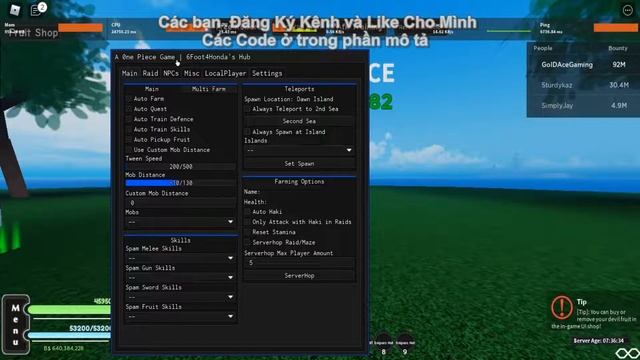Adjust the Tween Speed slider
The width and height of the screenshot is (640, 360).
point(180,167)
